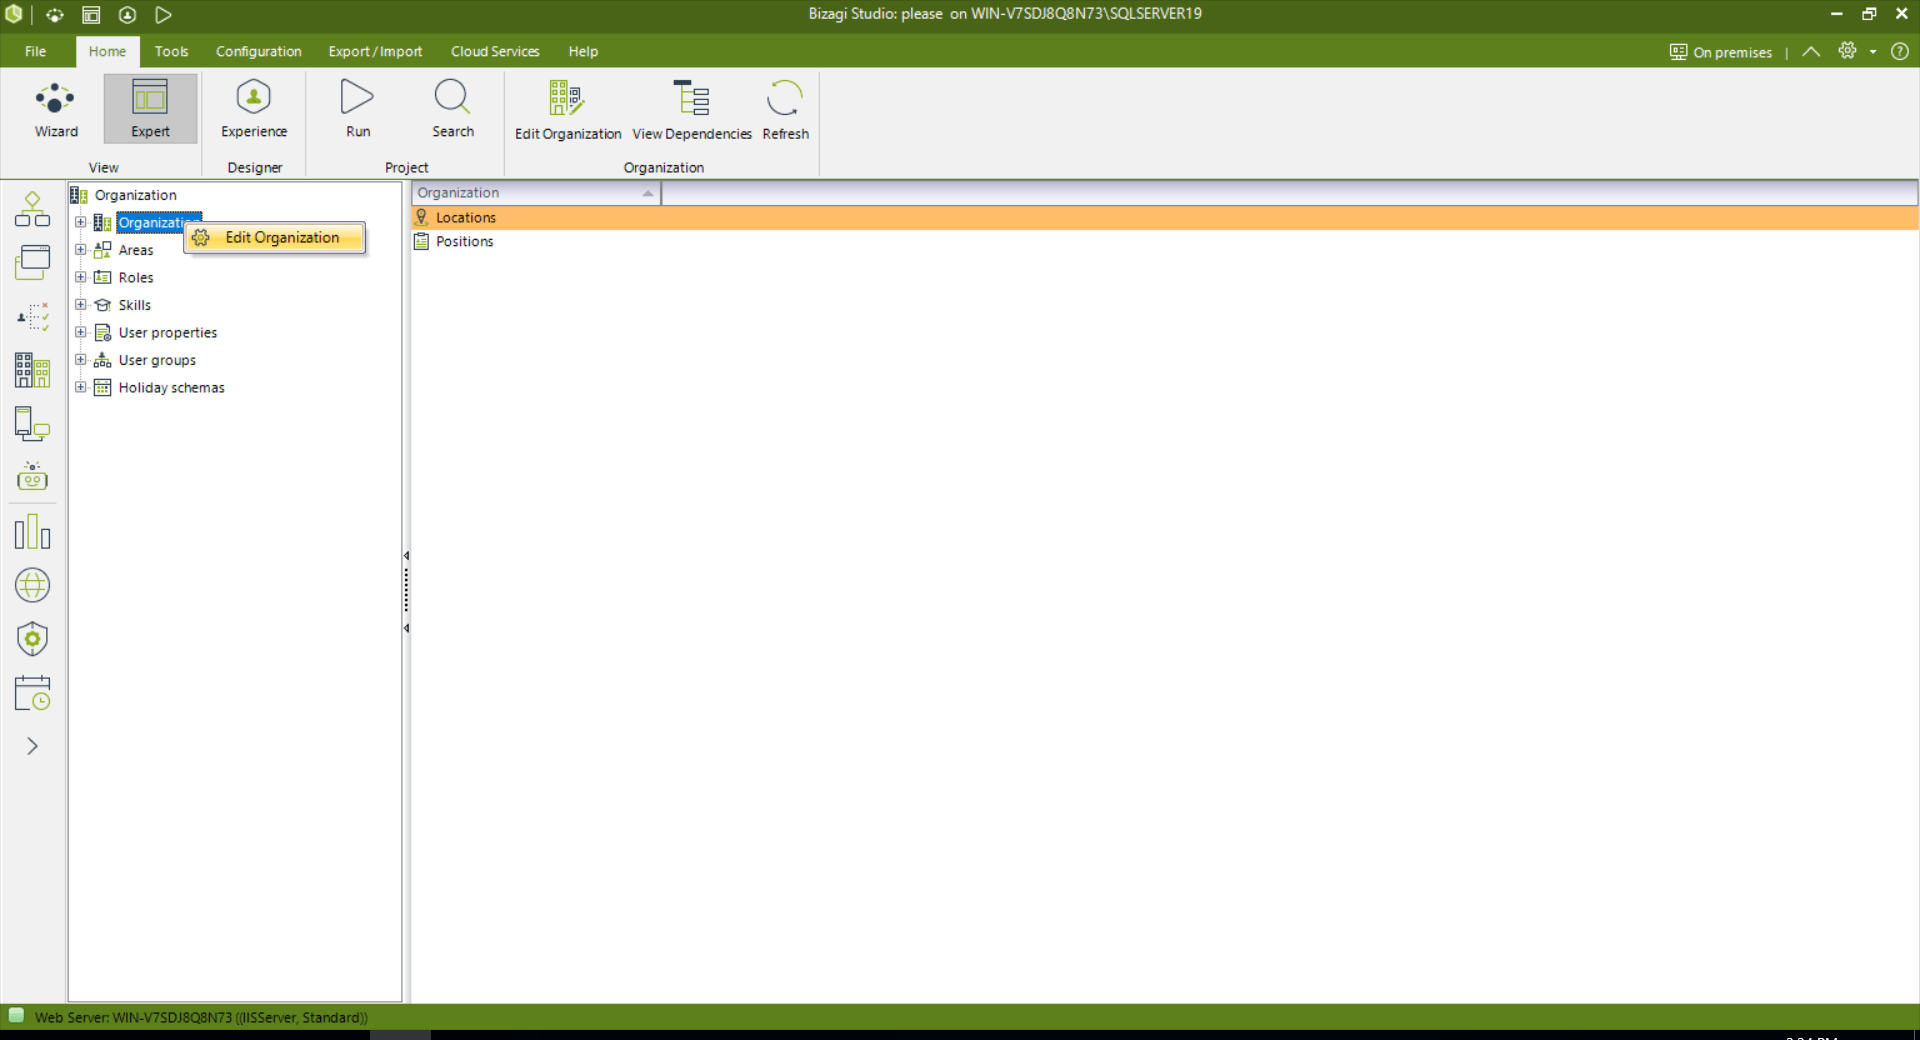Select the Holiday schemas tree item

tap(172, 387)
